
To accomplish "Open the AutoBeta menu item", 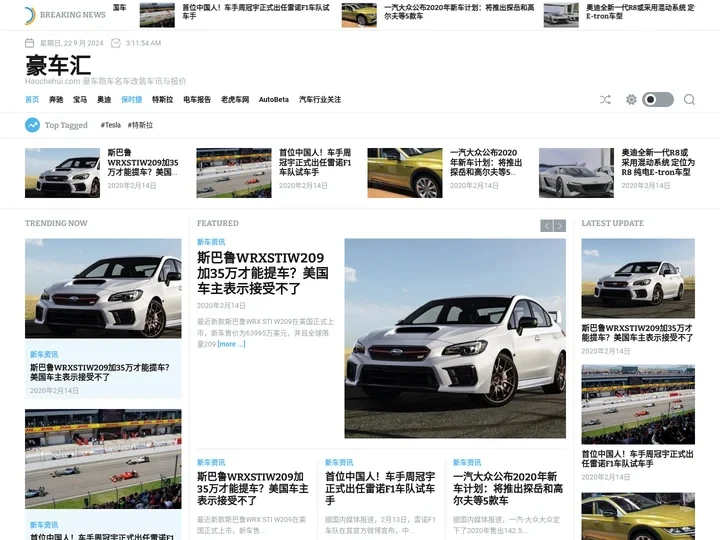I will pos(274,99).
